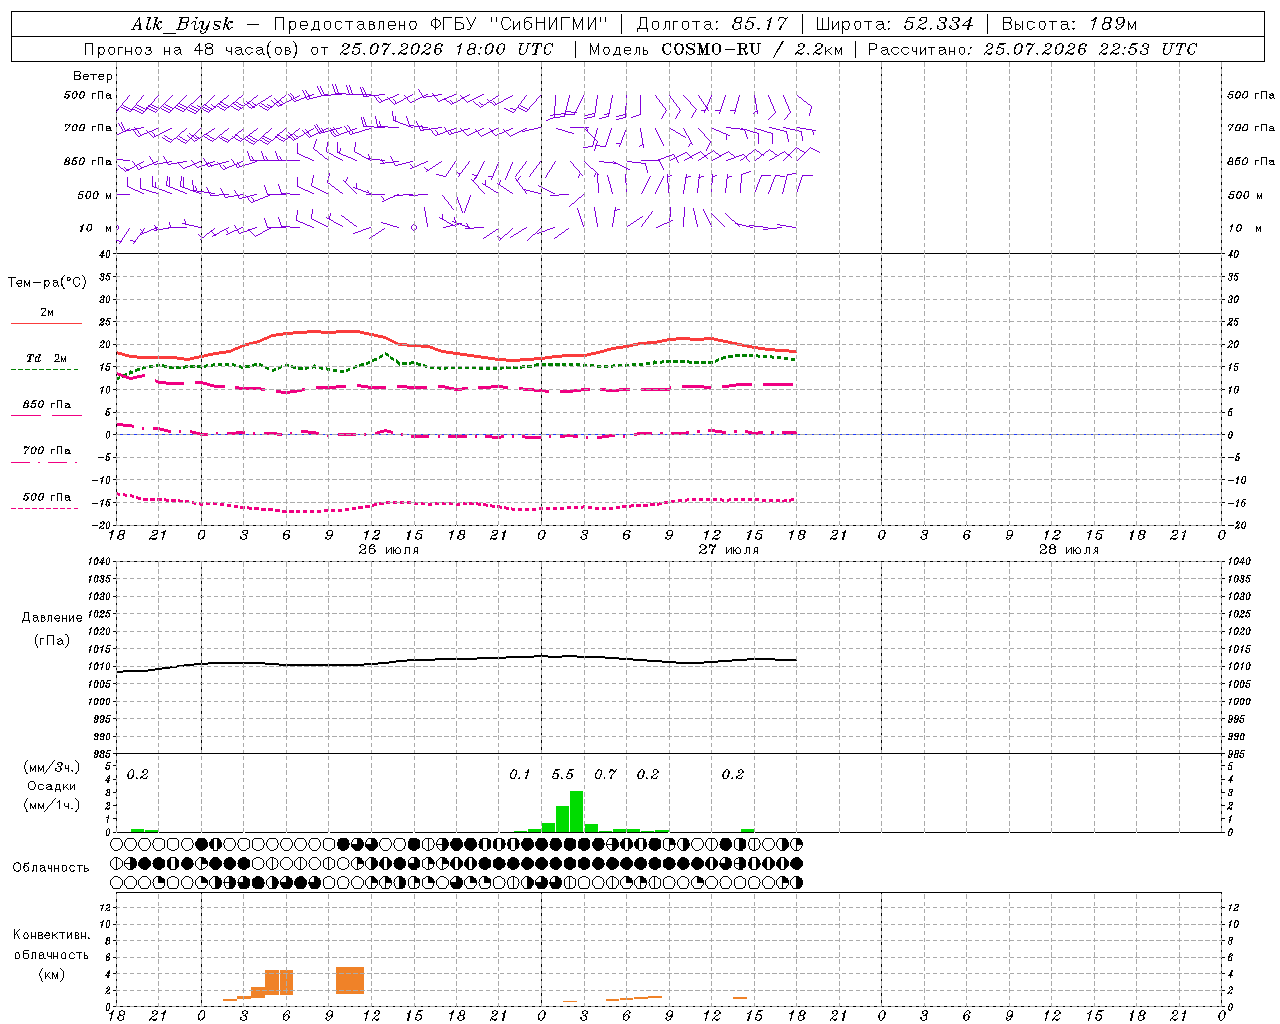Click the 5.5 precipitation value label
Image resolution: width=1280 pixels, height=1024 pixels.
point(563,774)
